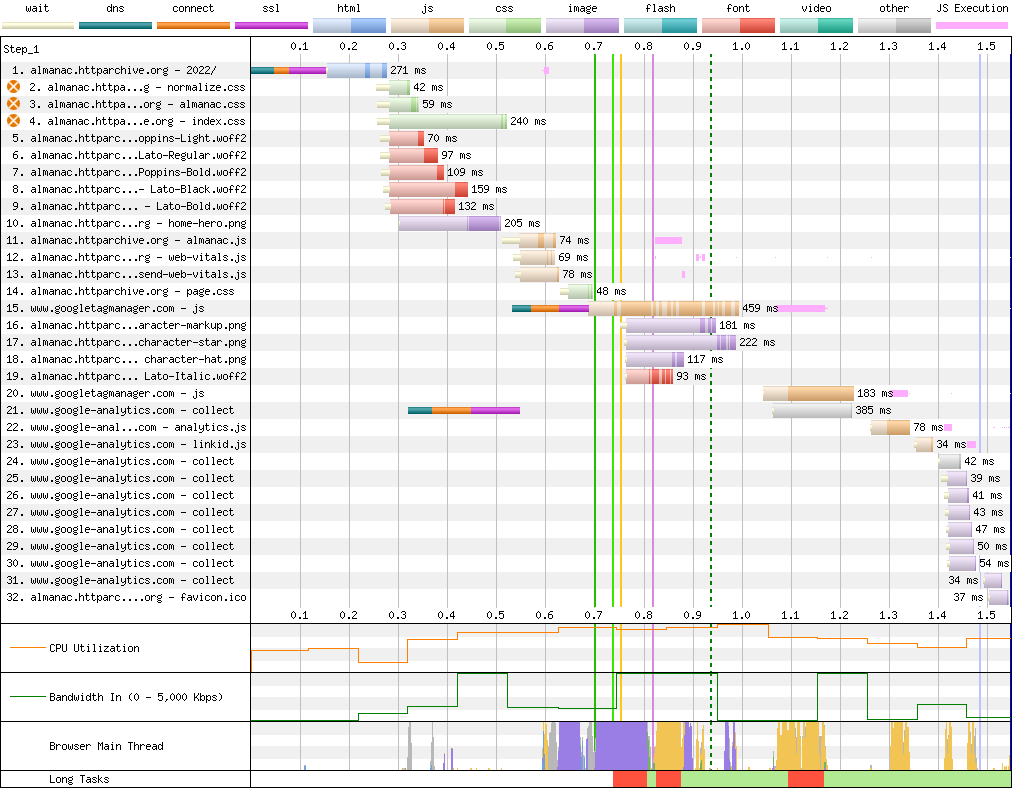Pick the ssl legend color bar
Image resolution: width=1012 pixels, height=788 pixels.
pos(271,25)
